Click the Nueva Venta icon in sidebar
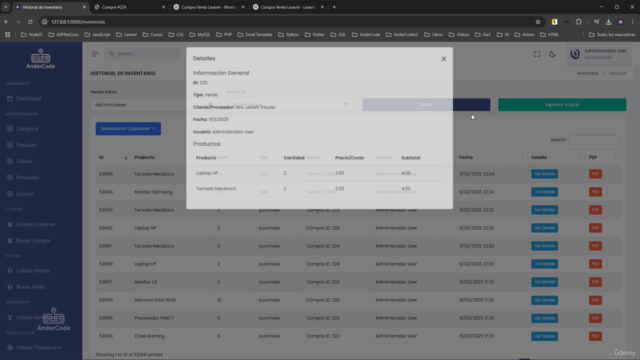This screenshot has height=360, width=640. [x=10, y=287]
